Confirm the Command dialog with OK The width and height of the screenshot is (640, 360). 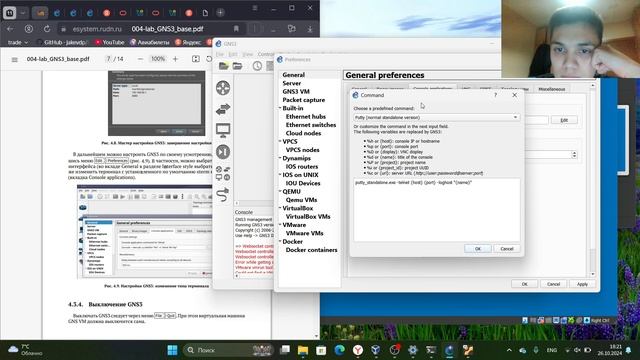478,249
